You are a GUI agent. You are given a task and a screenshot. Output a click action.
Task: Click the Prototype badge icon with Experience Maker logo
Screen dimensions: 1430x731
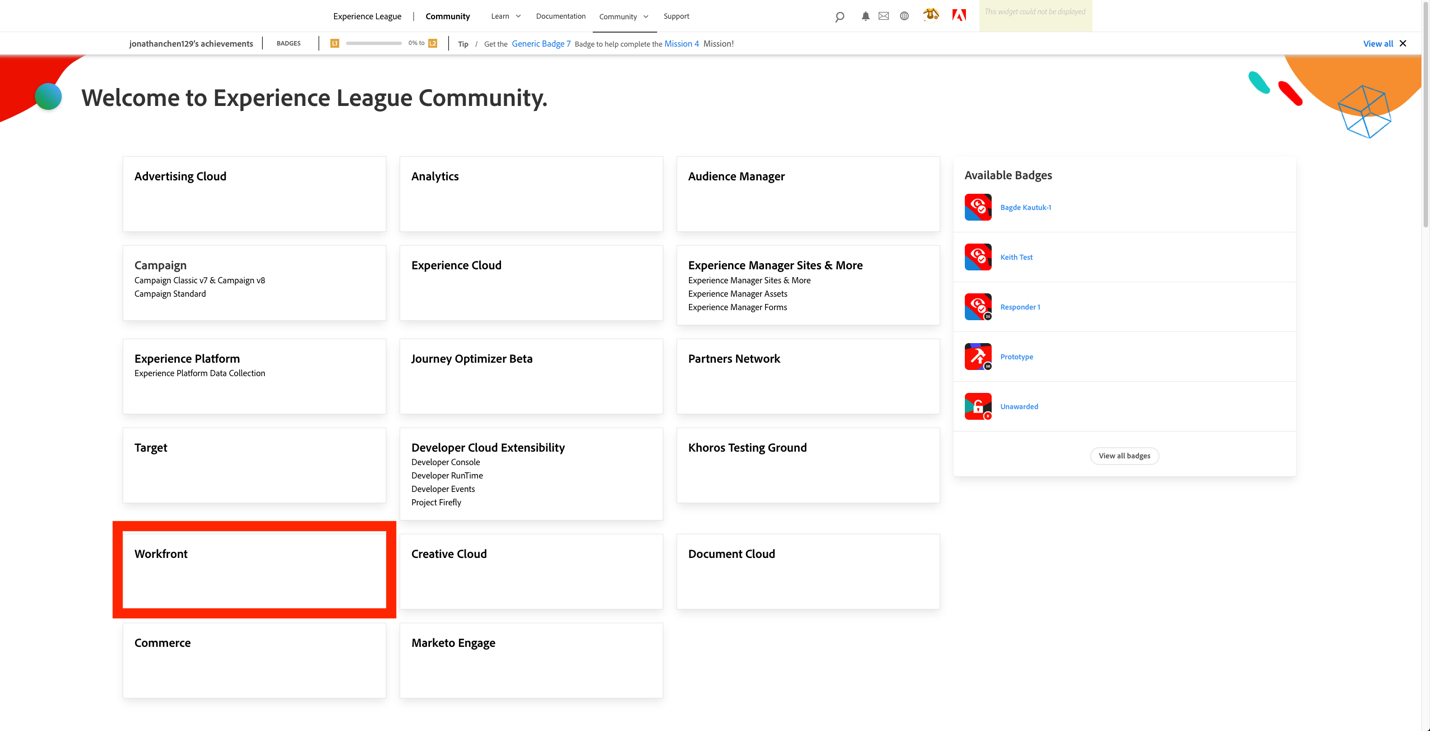click(x=977, y=356)
